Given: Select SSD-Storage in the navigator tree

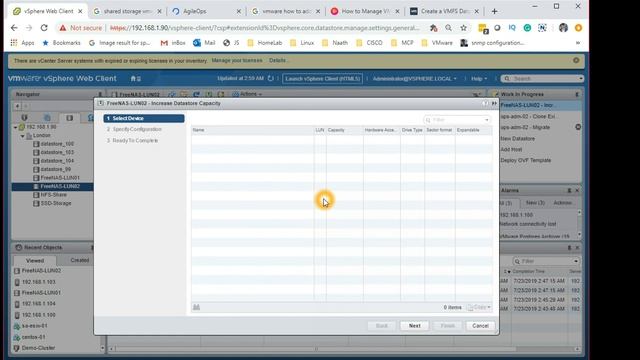Looking at the screenshot, I should click(x=56, y=204).
